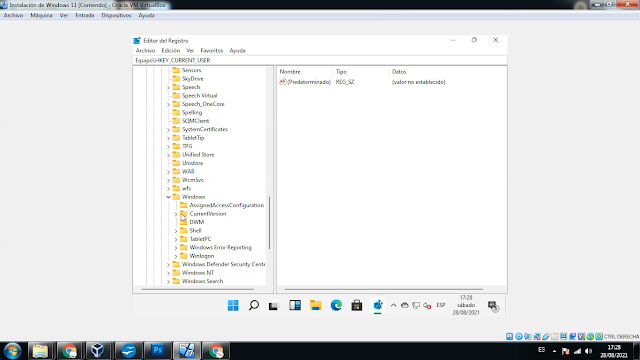Click the tree pane vertical scrollbar
640x360 pixels.
point(269,222)
